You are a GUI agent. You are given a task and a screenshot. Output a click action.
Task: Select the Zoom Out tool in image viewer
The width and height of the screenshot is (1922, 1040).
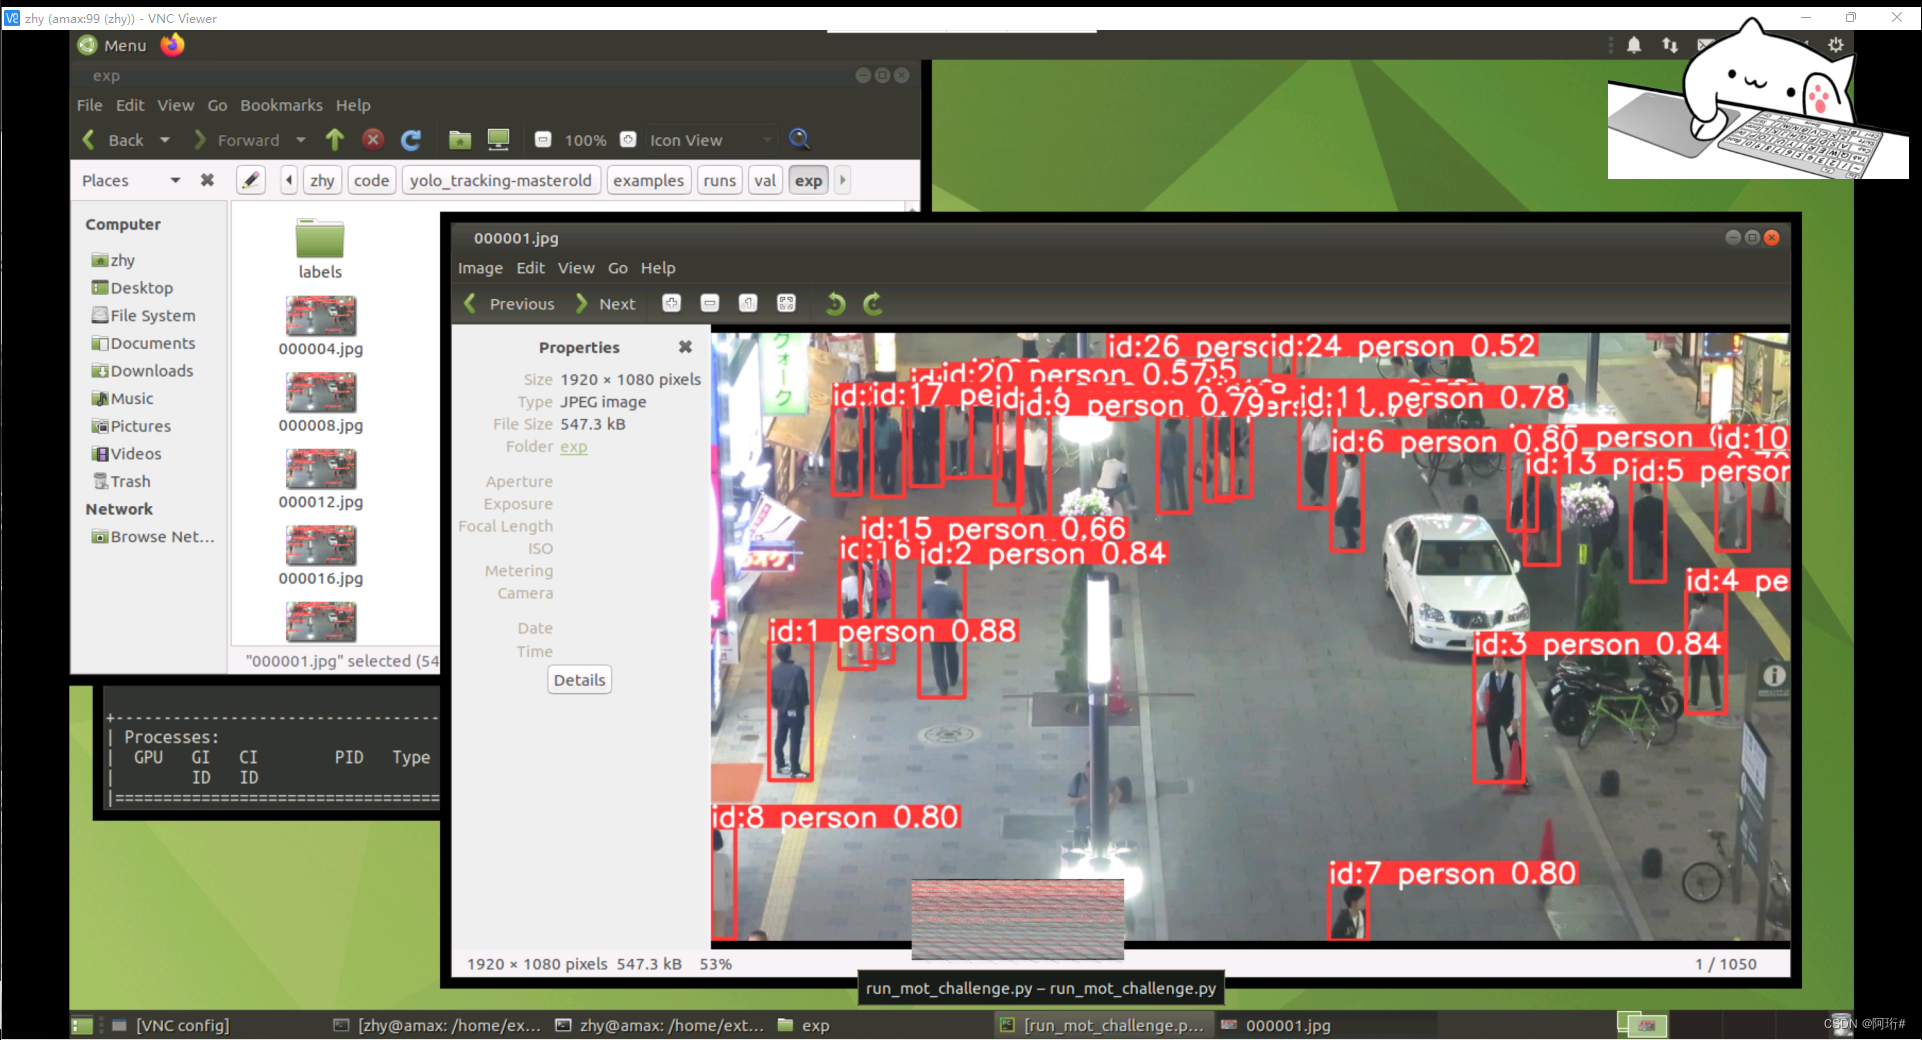click(710, 303)
